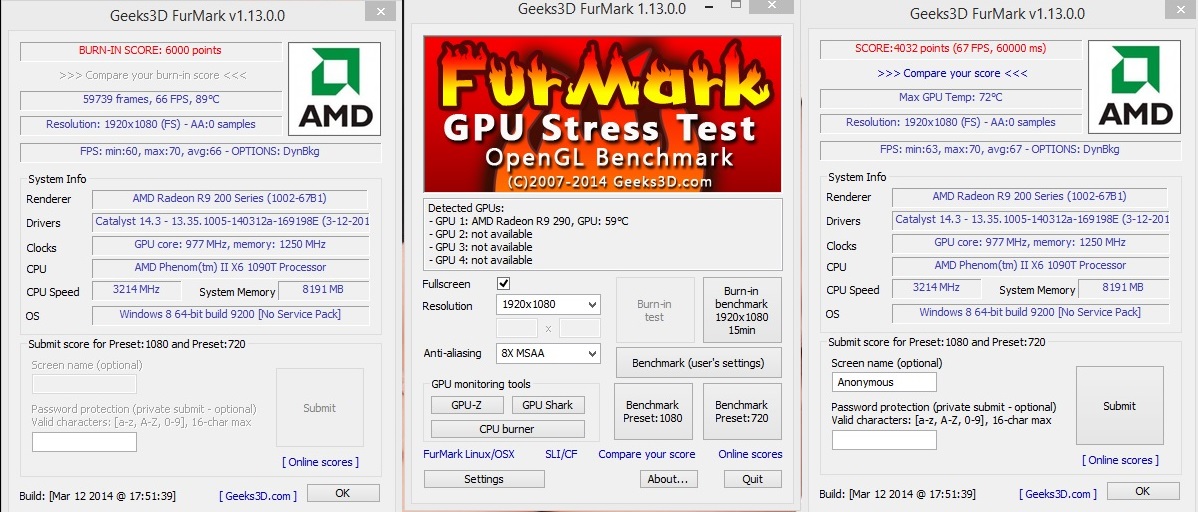1198x512 pixels.
Task: Click Windows 8 64-bit OS value in benchmark window
Action: 1030,313
